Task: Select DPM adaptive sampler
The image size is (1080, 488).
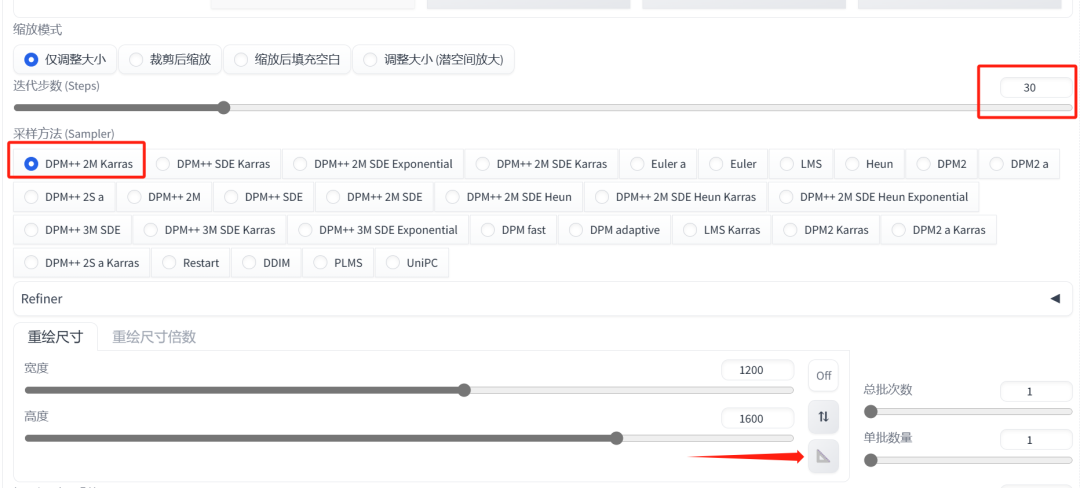Action: tap(614, 230)
